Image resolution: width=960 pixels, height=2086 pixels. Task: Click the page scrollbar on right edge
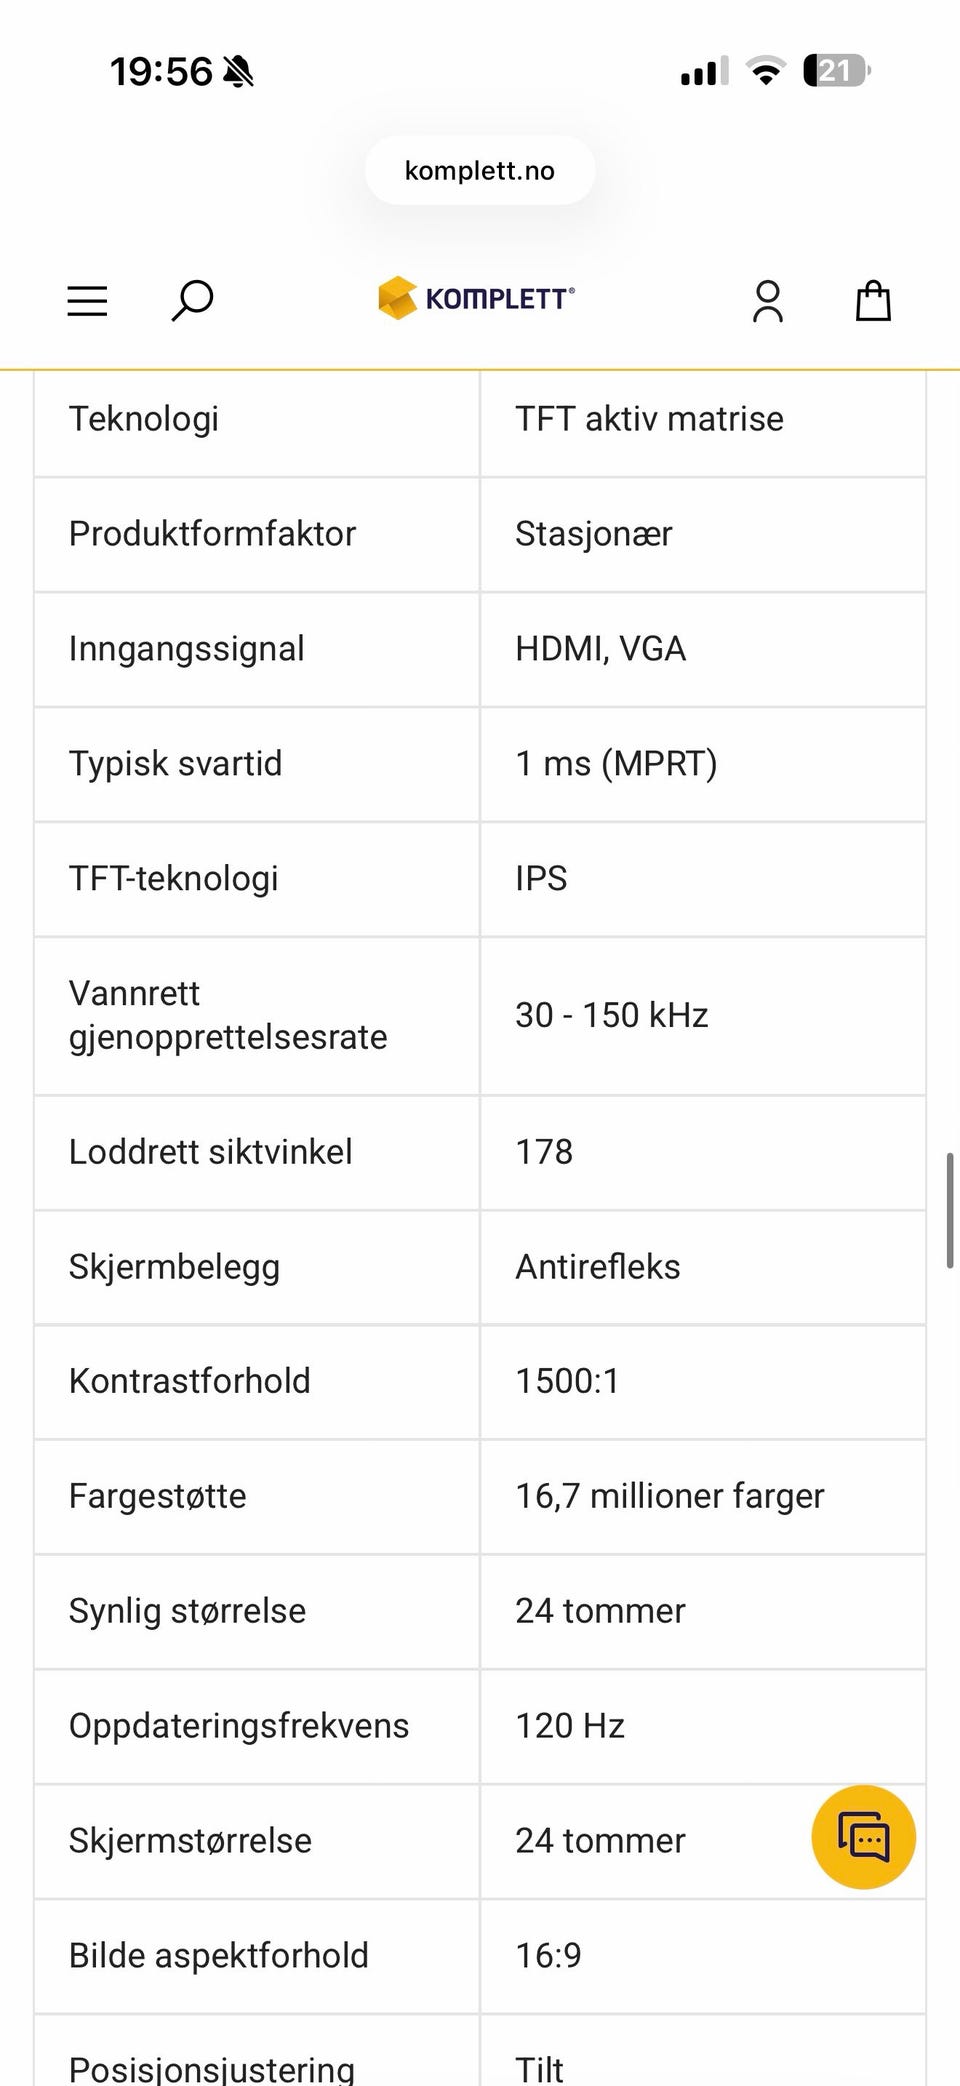tap(949, 1210)
